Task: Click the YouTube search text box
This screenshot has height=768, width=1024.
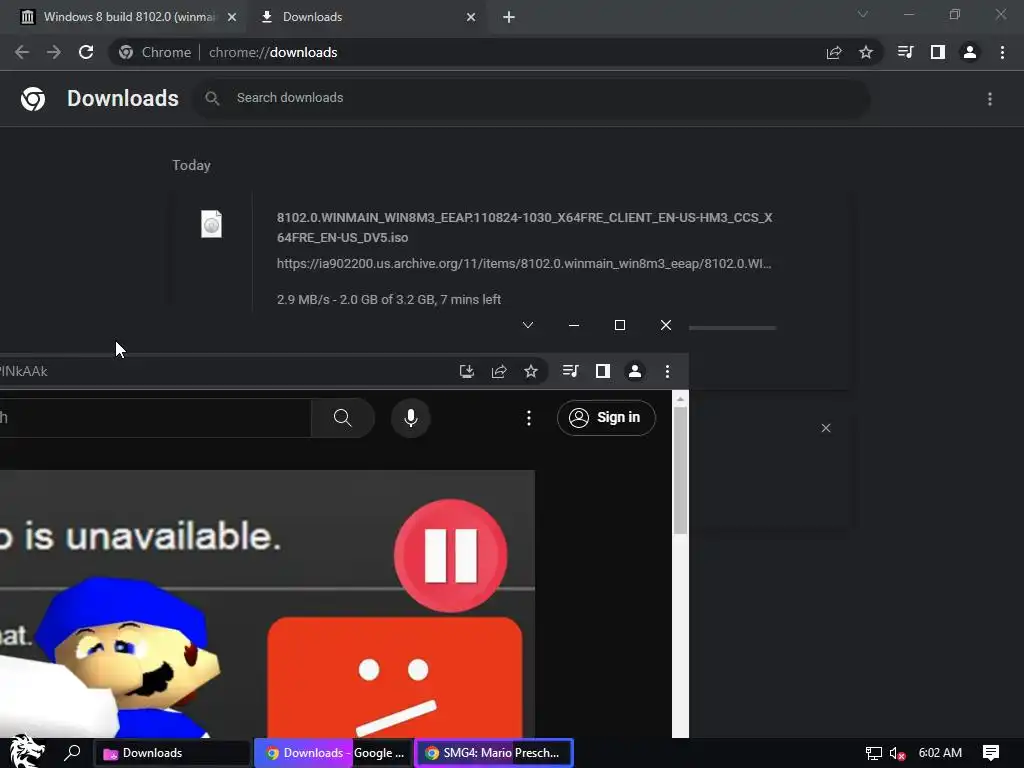Action: coord(155,418)
